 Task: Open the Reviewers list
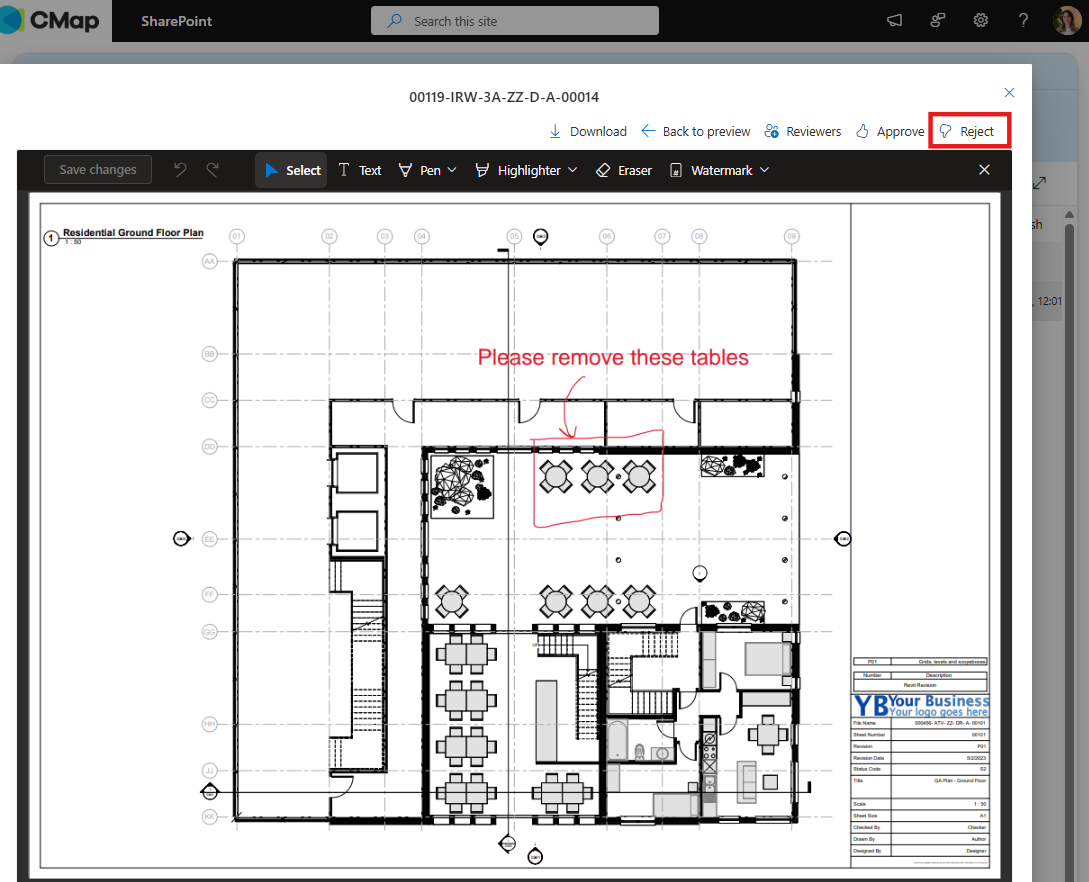[x=802, y=131]
